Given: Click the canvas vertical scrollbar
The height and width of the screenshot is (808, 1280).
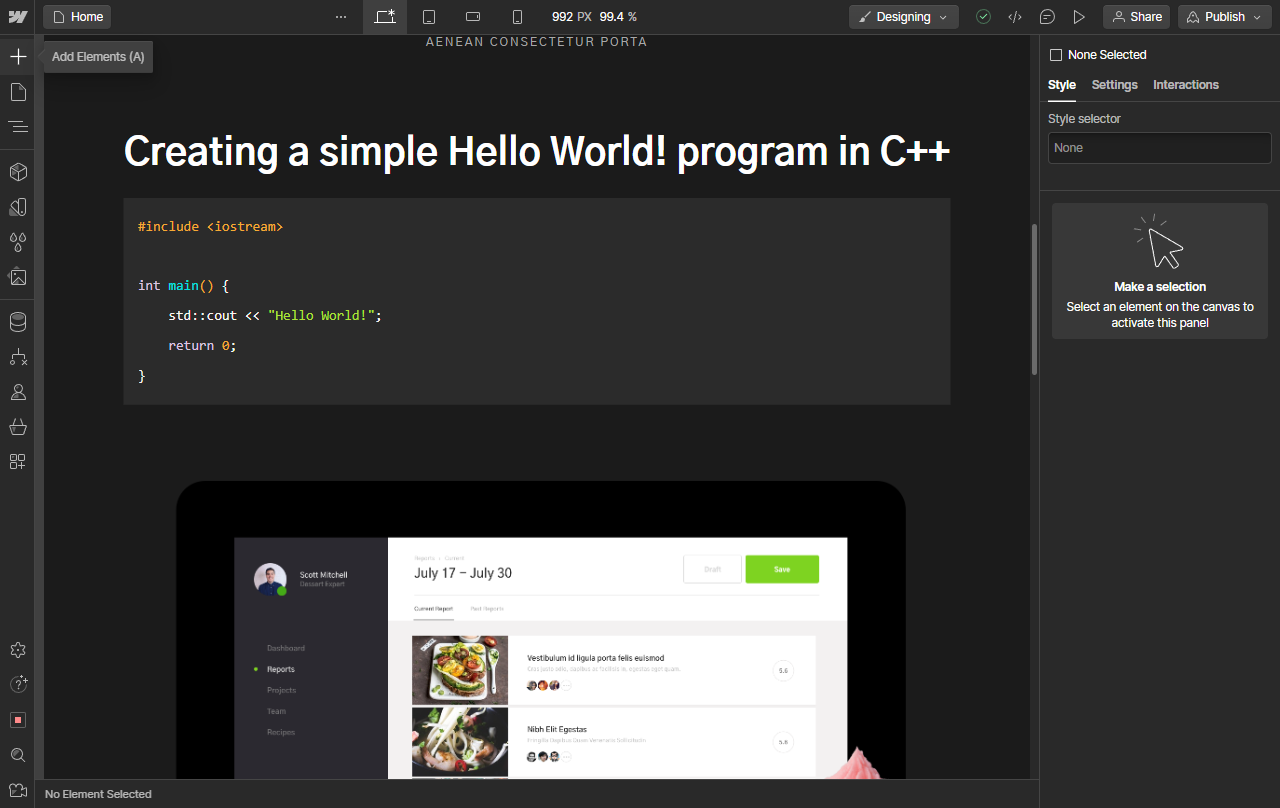Looking at the screenshot, I should (1035, 299).
